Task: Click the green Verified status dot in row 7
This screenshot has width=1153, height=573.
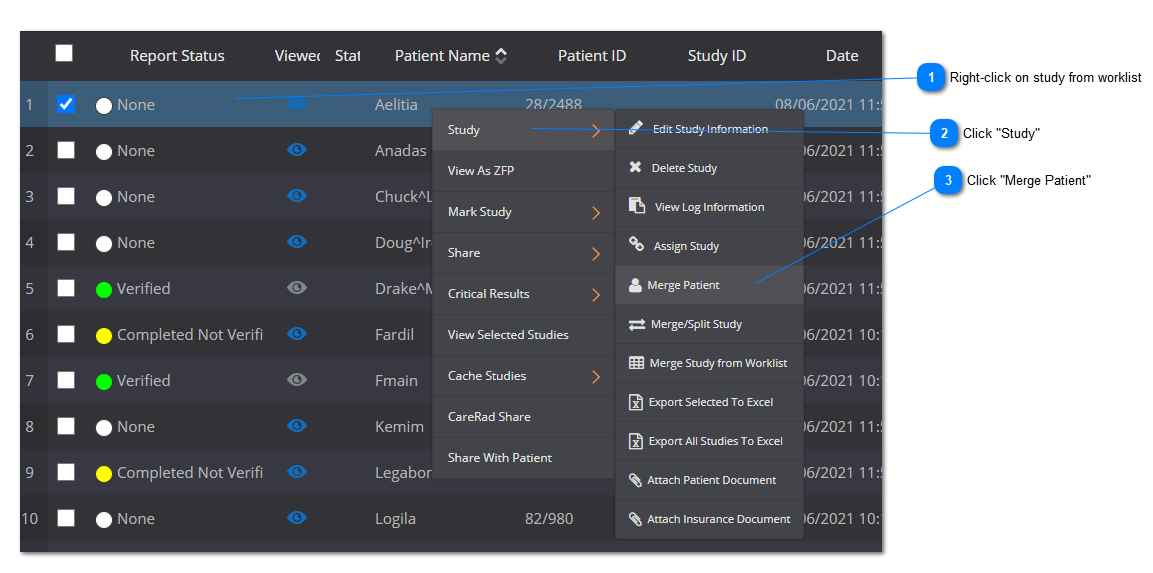Action: pos(104,381)
